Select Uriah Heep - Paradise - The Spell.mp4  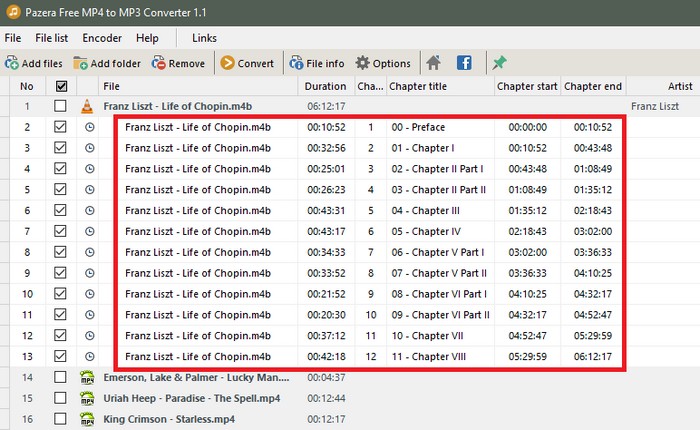point(192,398)
